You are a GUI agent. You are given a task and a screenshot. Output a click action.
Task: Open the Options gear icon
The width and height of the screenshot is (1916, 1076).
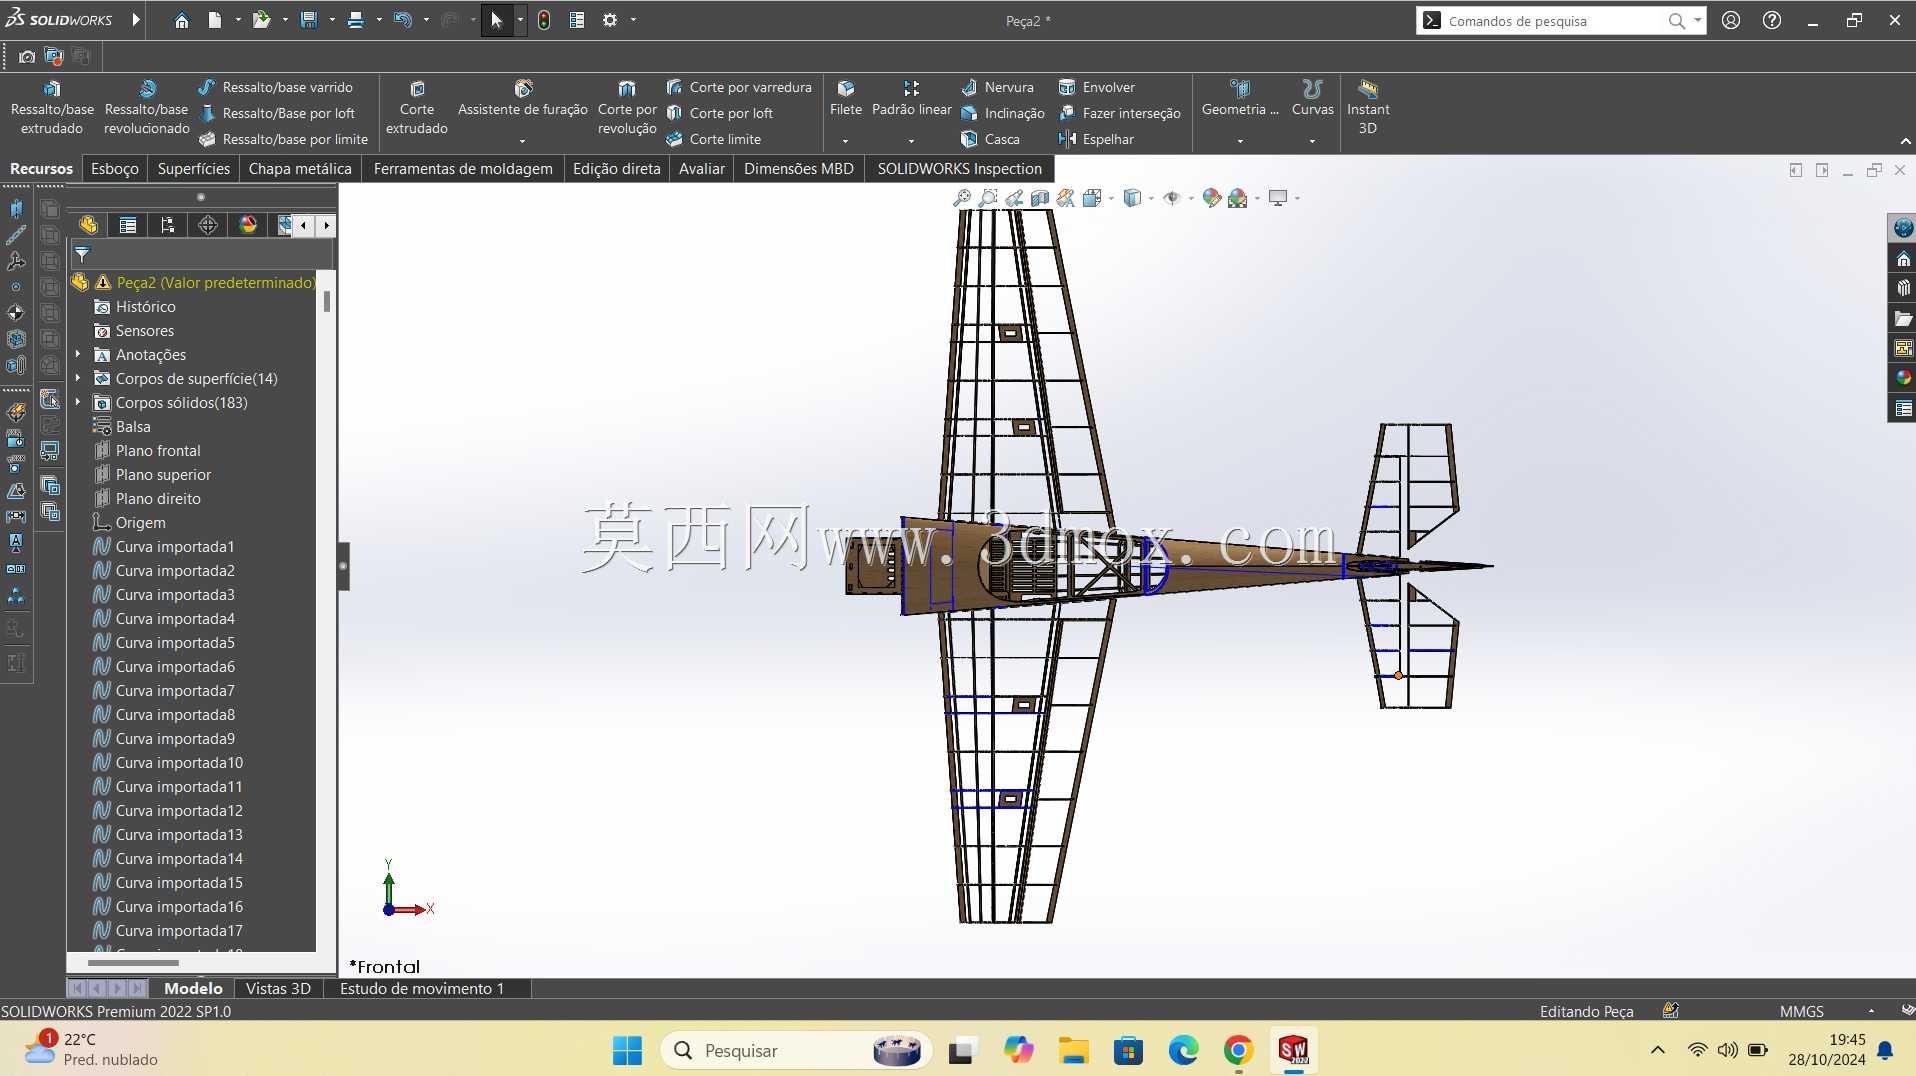(x=610, y=20)
